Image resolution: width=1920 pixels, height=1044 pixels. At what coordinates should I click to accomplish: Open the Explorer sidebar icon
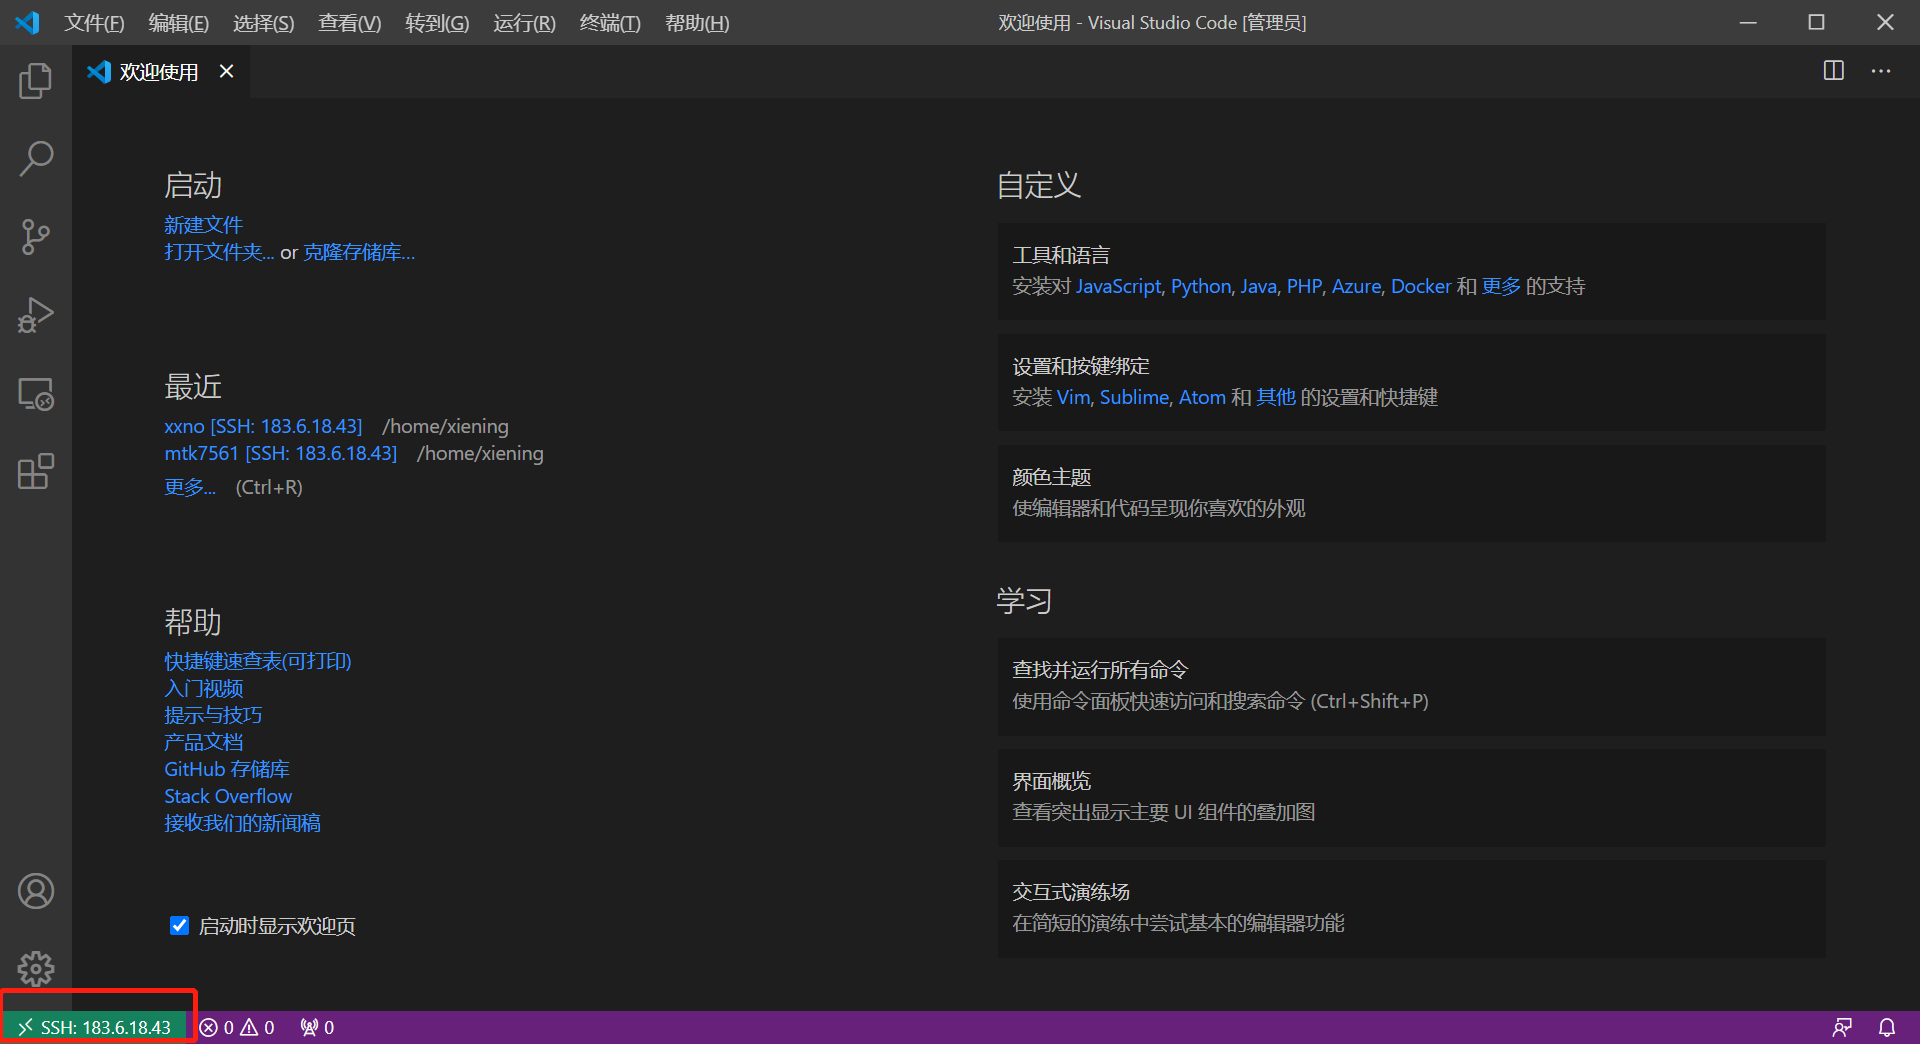tap(36, 81)
